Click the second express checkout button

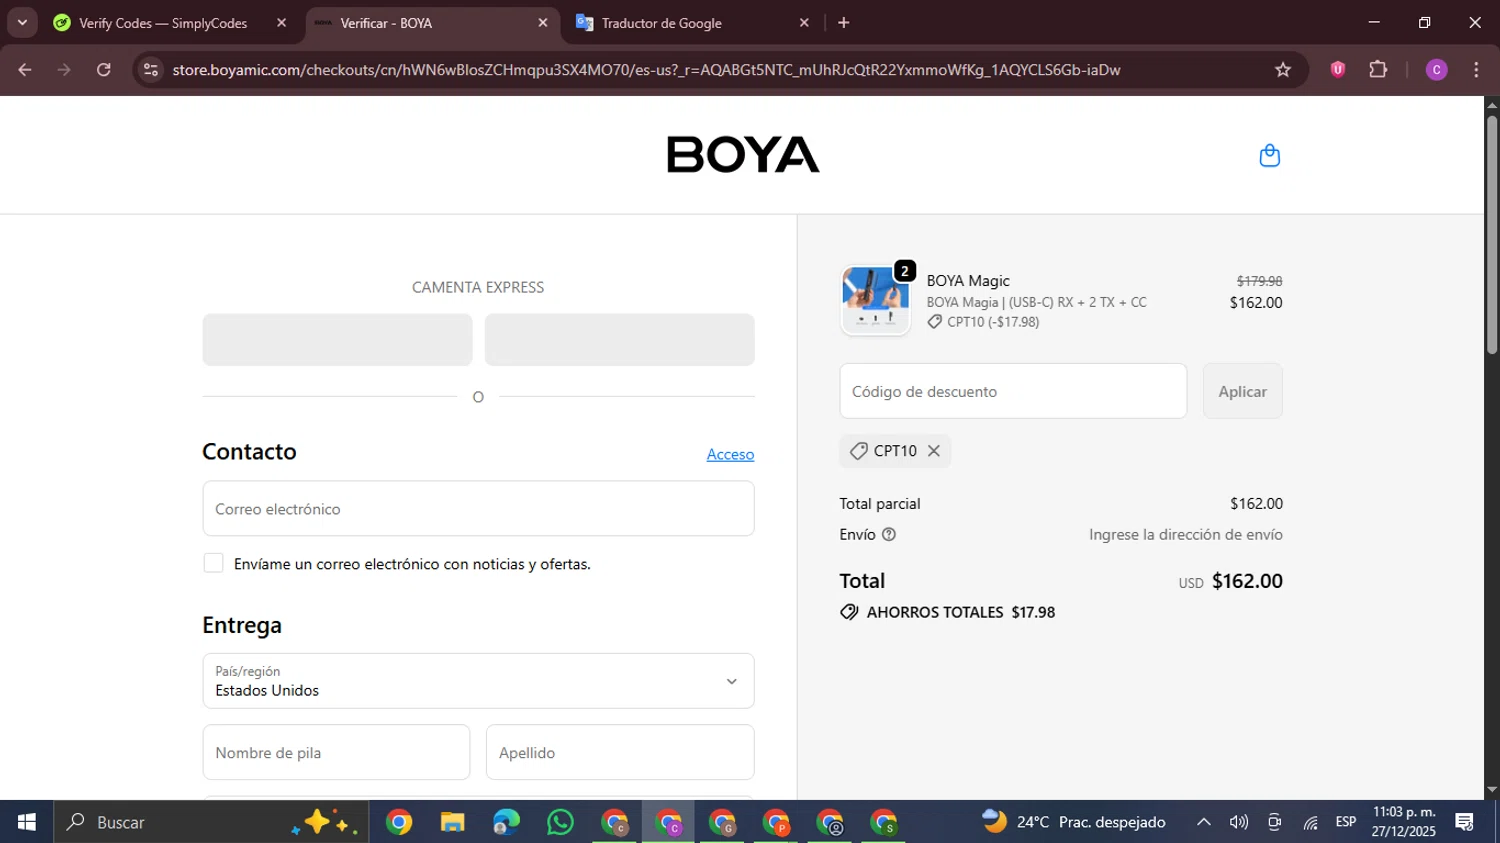(x=620, y=340)
